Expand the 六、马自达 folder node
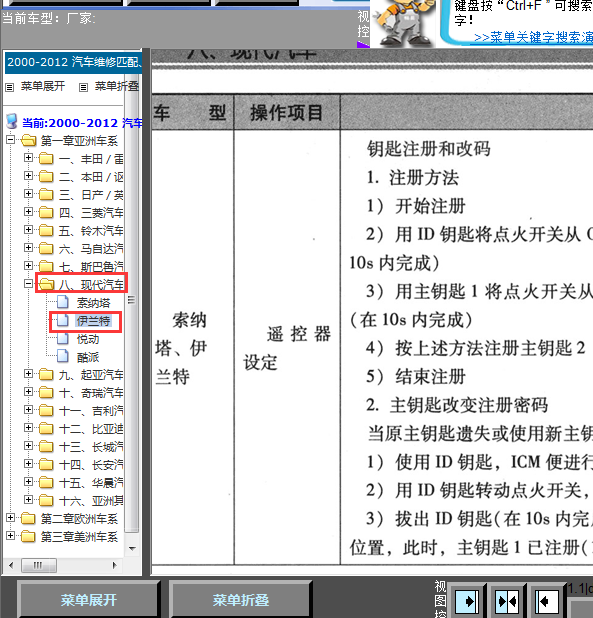 point(28,248)
